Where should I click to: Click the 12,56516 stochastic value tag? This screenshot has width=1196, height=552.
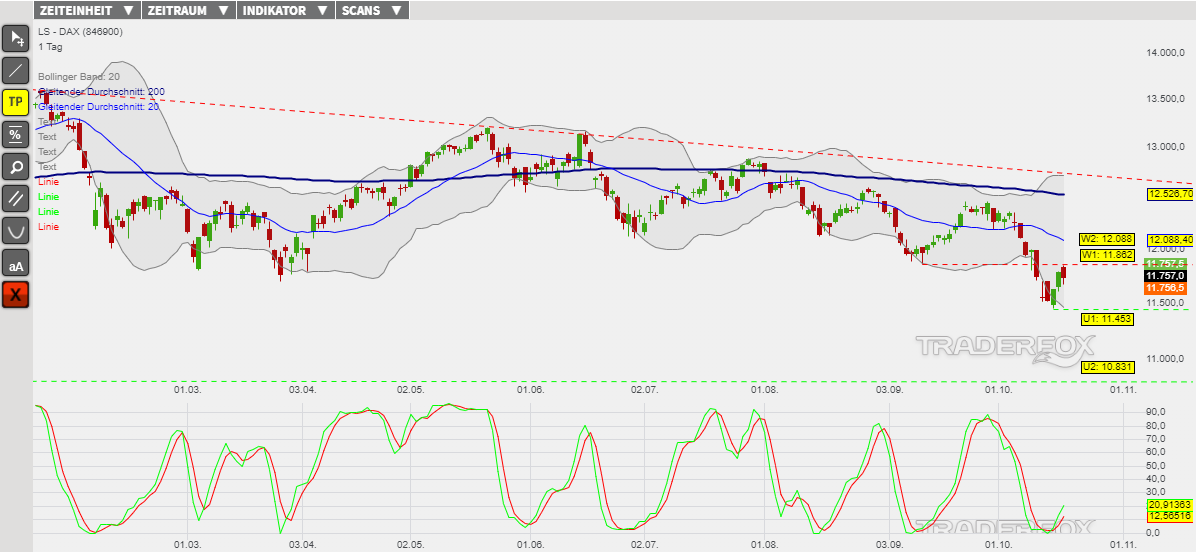coord(1168,517)
